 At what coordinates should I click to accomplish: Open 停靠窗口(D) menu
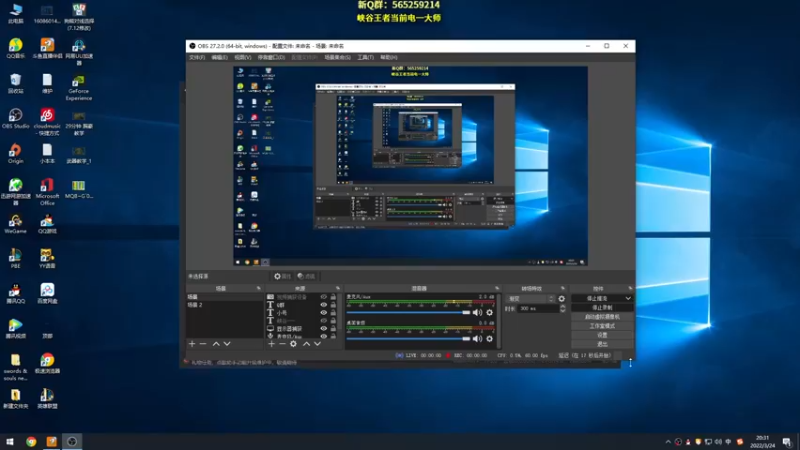[271, 57]
